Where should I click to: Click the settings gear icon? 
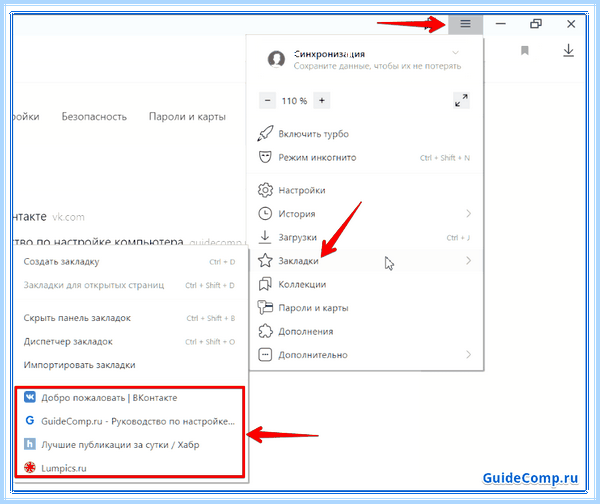(265, 190)
